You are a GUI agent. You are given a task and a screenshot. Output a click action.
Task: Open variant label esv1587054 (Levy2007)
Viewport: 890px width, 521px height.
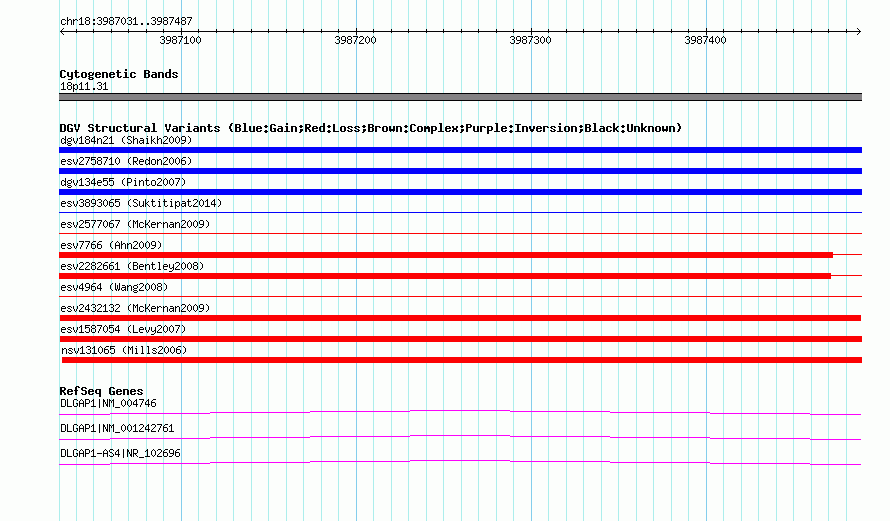[x=123, y=329]
